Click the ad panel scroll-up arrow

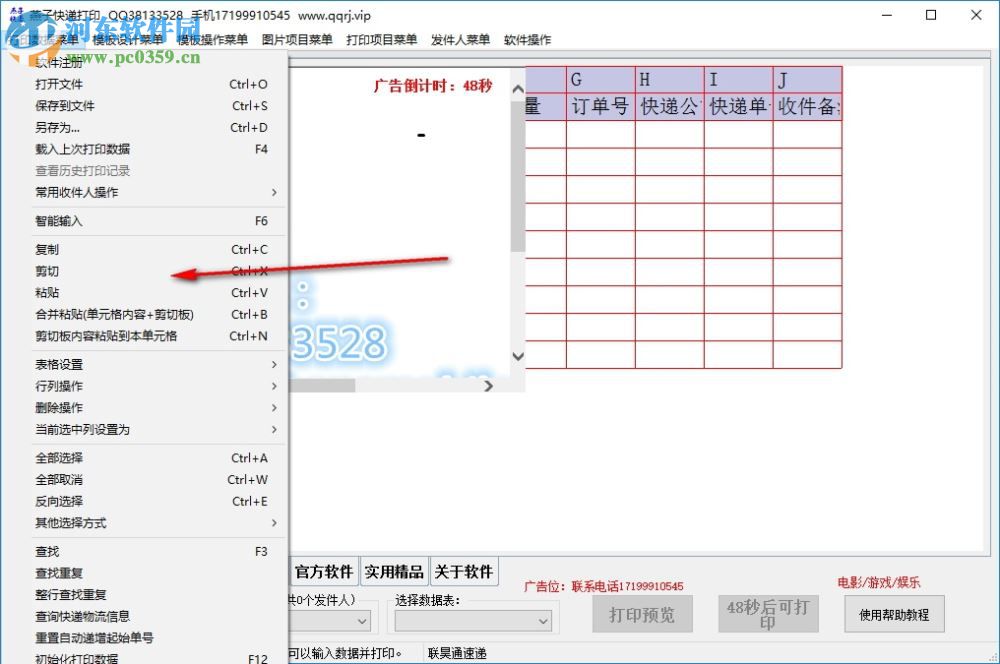click(518, 89)
